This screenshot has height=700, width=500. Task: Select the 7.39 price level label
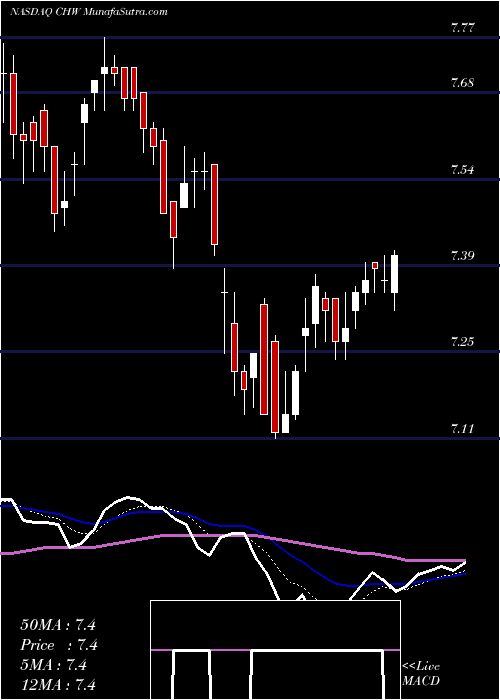click(x=463, y=256)
